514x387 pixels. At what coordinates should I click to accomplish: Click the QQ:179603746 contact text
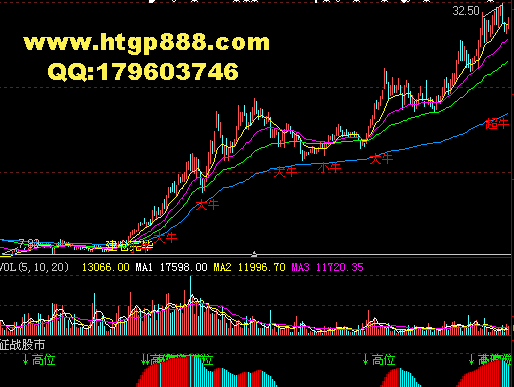pyautogui.click(x=143, y=72)
